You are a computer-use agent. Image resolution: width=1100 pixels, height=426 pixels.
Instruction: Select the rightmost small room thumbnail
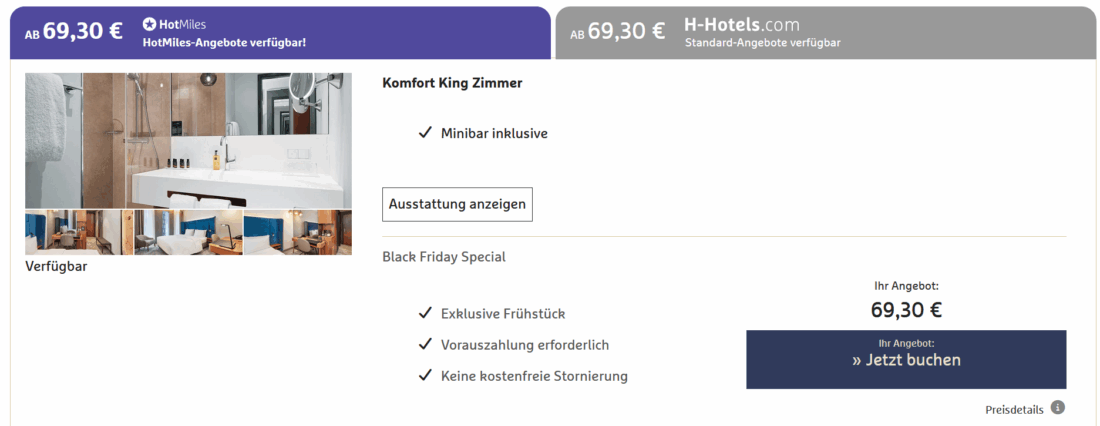click(298, 232)
